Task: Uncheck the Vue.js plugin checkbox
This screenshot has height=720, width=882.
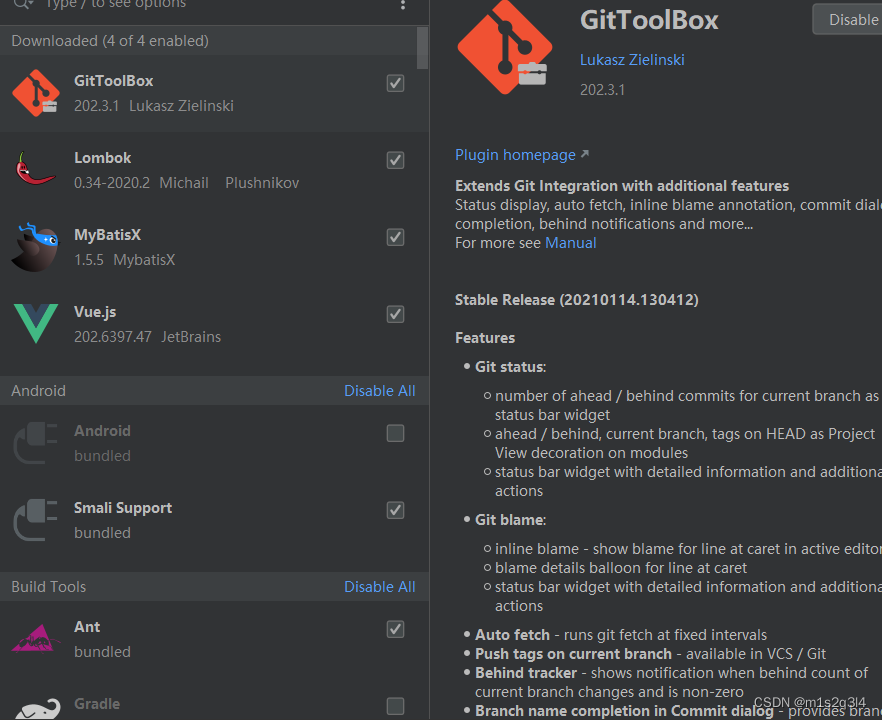Action: pos(395,314)
